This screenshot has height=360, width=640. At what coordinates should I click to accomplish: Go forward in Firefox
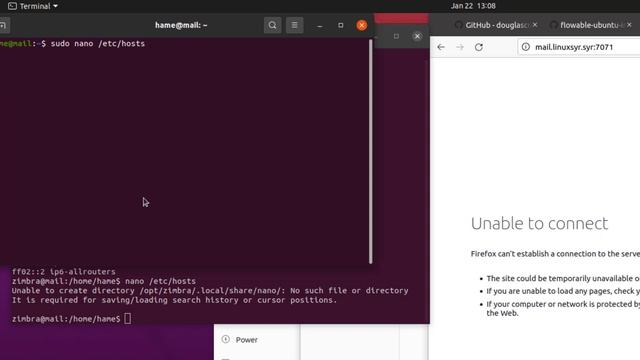[x=460, y=47]
